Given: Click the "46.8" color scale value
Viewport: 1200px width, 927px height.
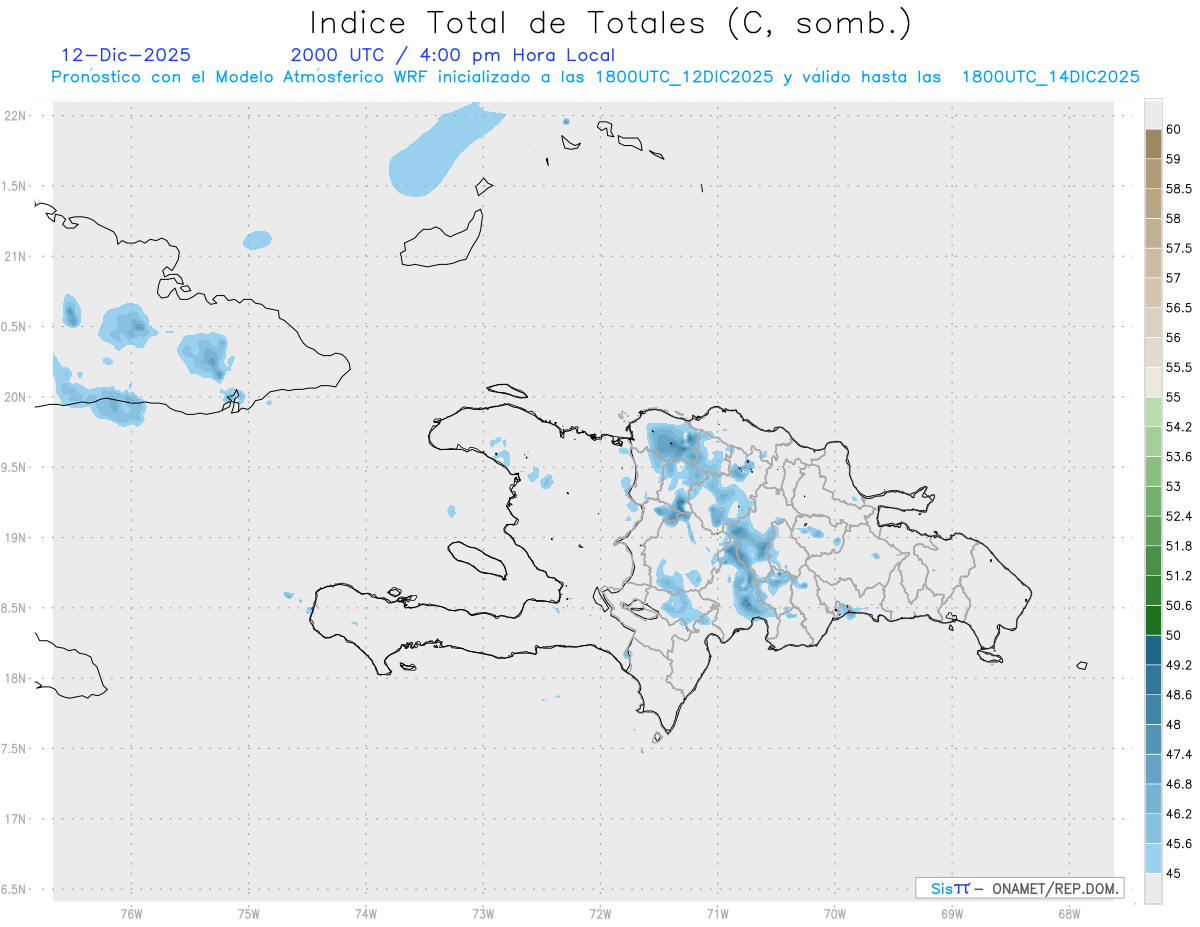Looking at the screenshot, I should point(1179,784).
